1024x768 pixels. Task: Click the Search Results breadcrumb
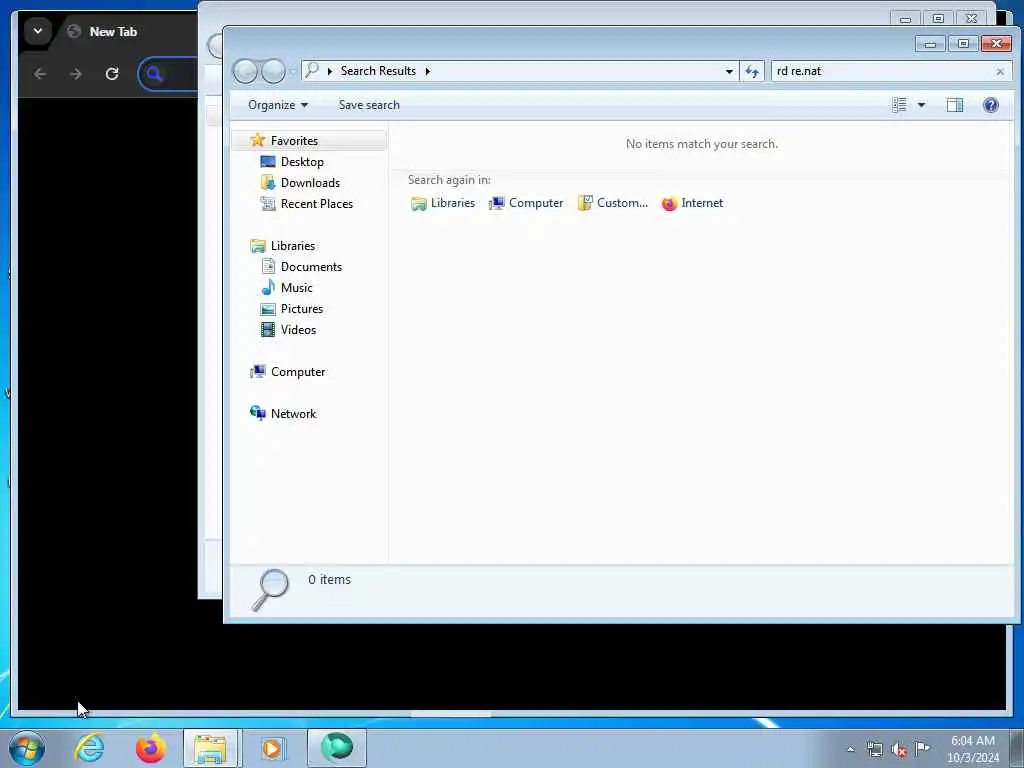pyautogui.click(x=378, y=71)
